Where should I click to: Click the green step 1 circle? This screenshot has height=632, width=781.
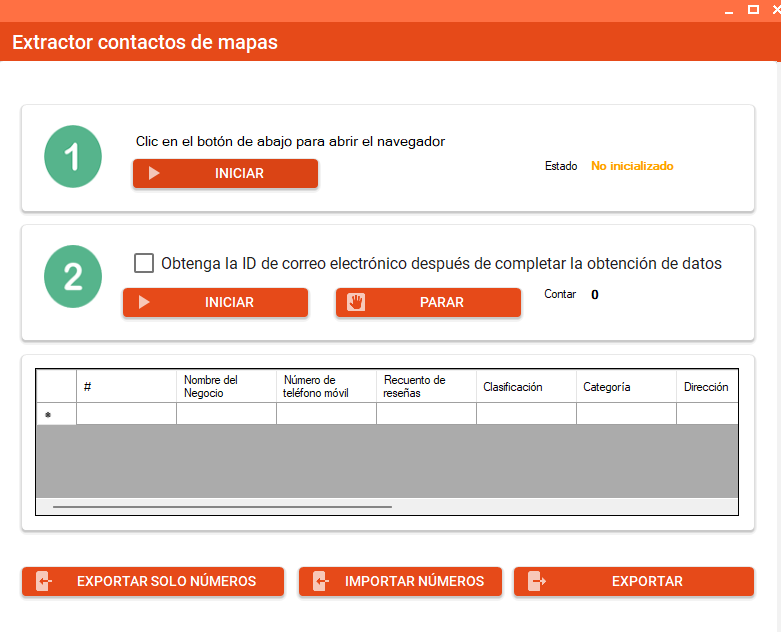(73, 156)
